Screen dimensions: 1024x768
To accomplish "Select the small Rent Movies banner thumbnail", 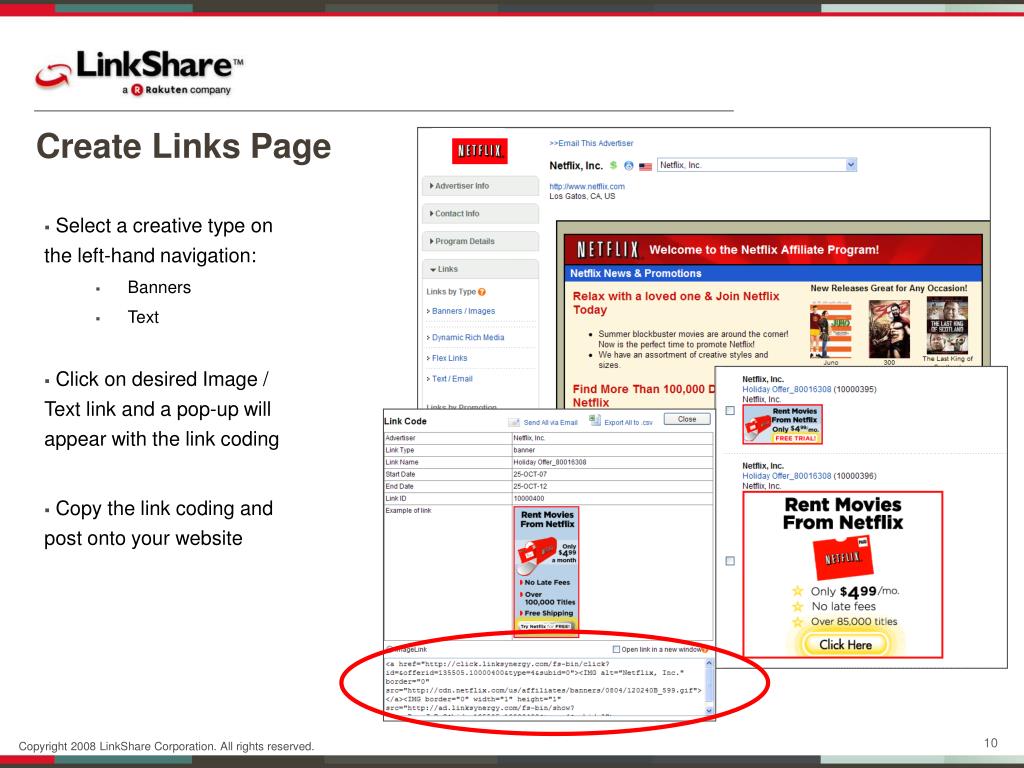I will click(782, 424).
